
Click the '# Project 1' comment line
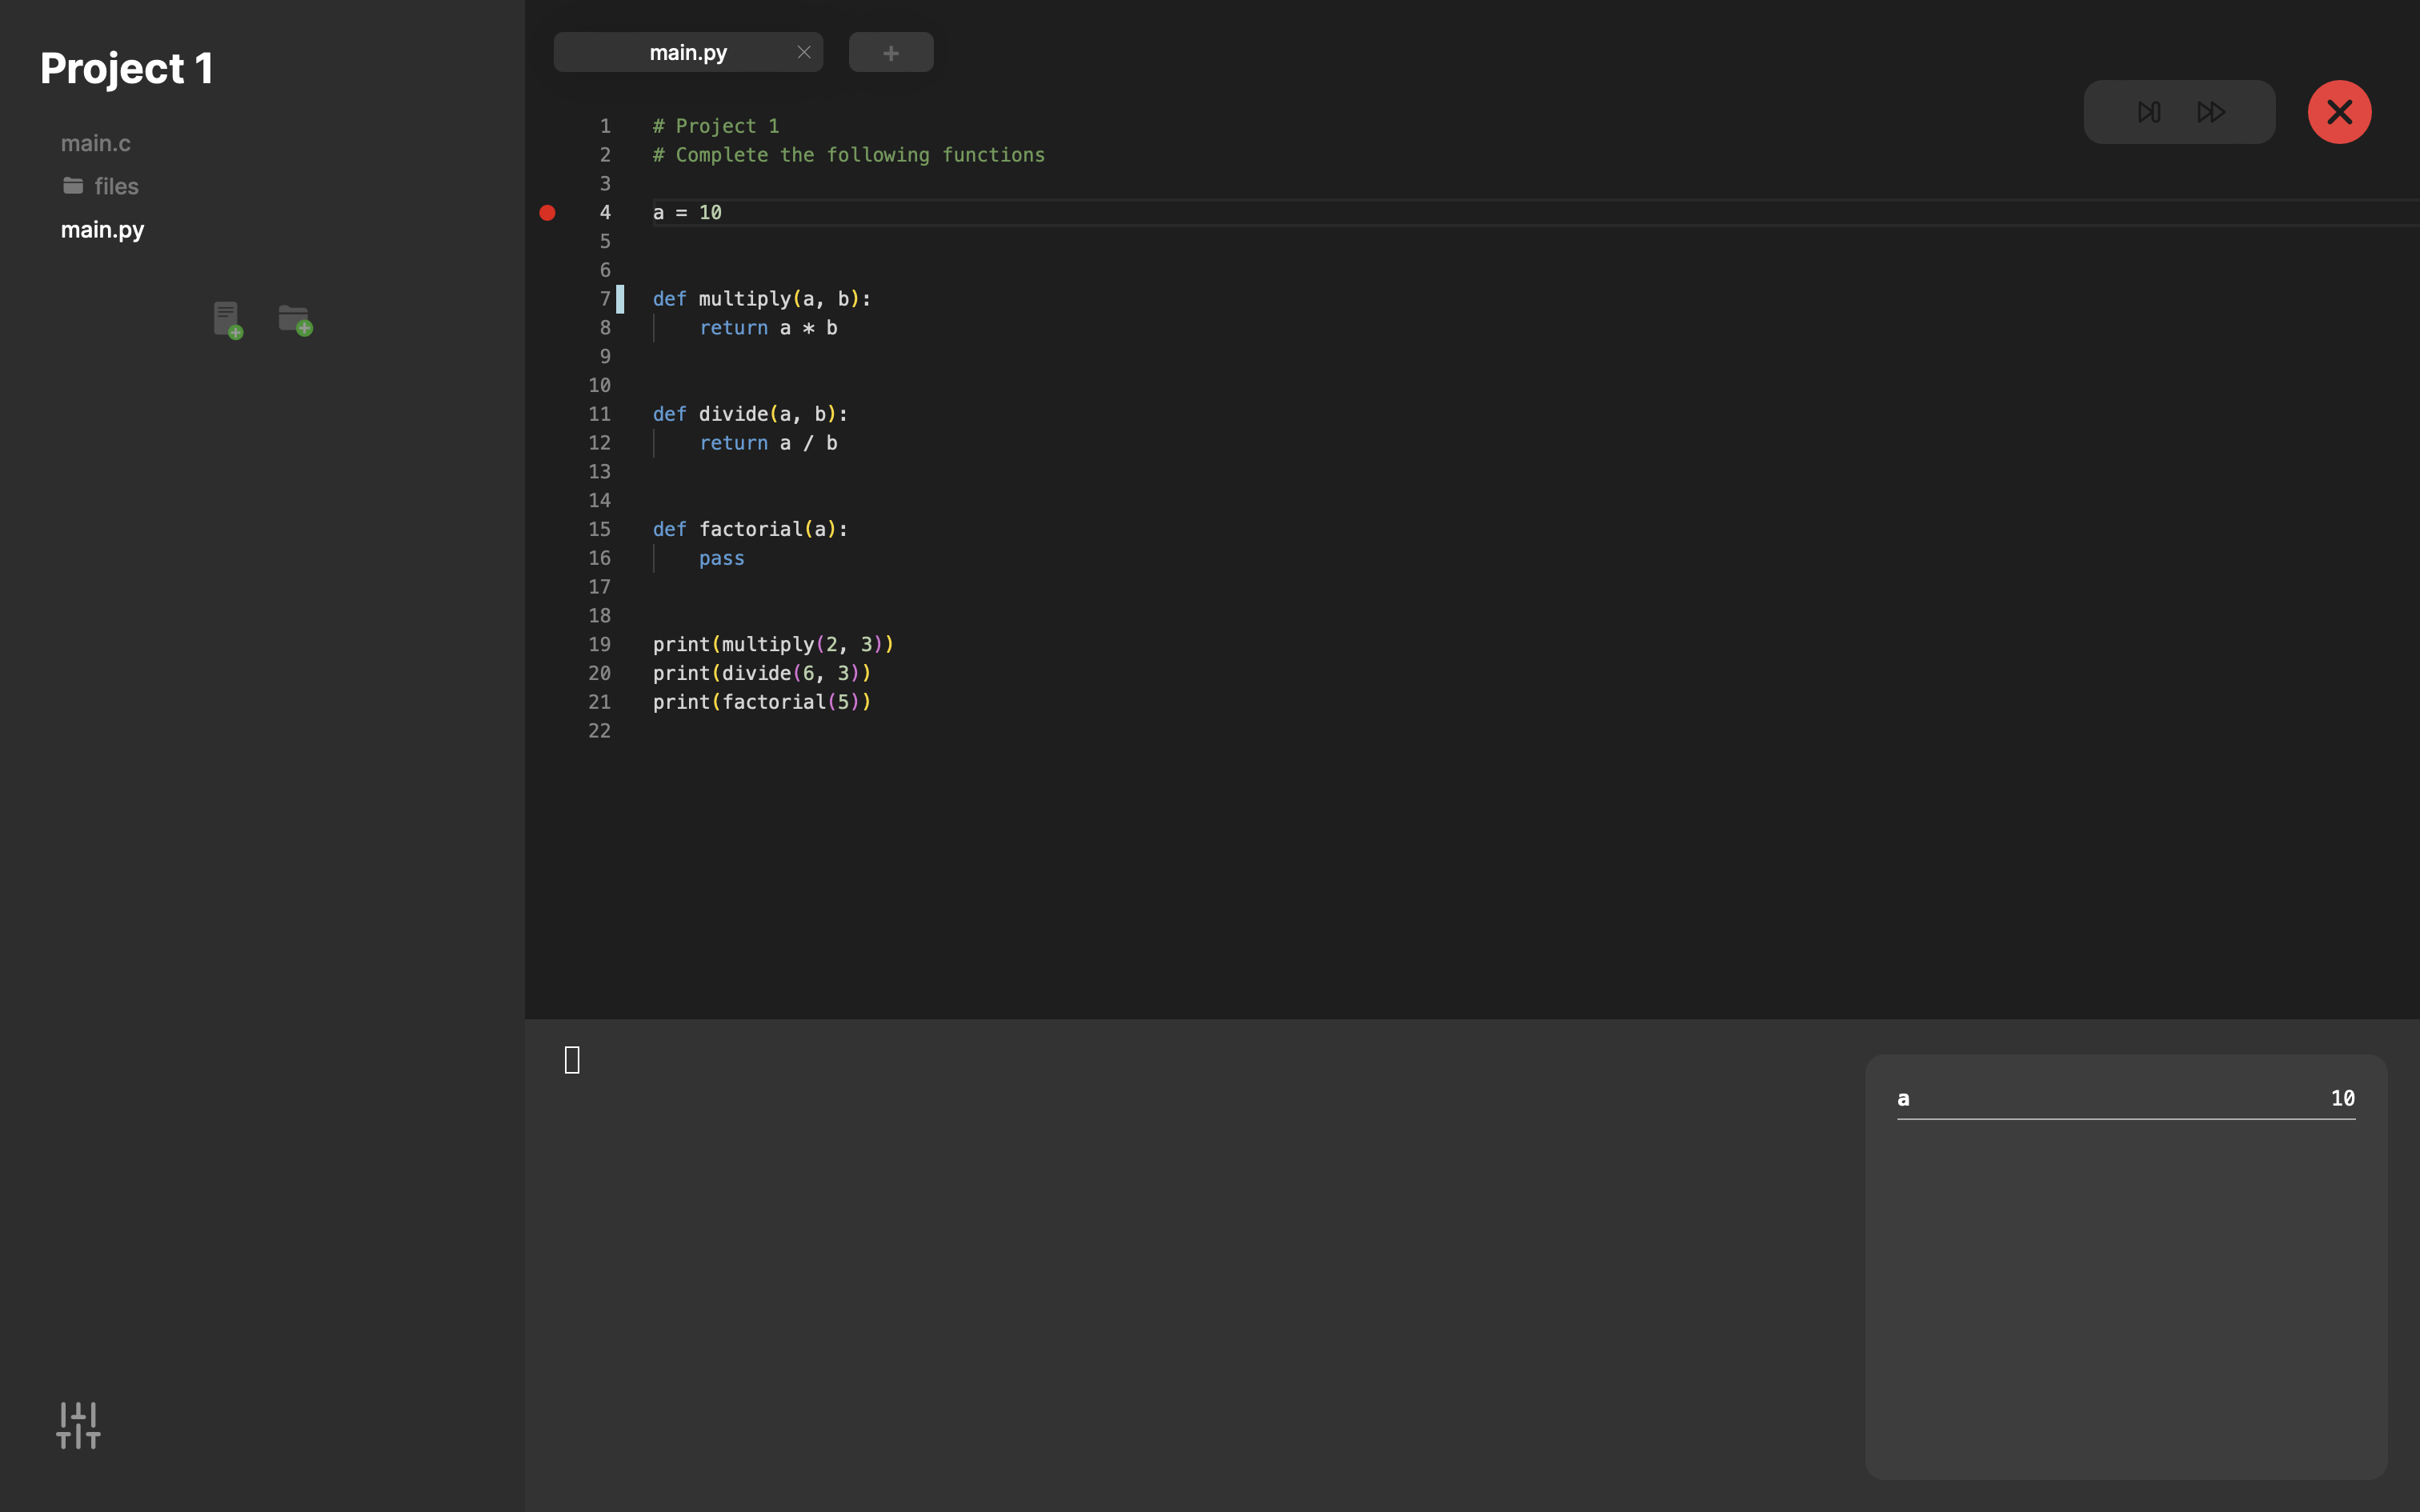(x=716, y=126)
